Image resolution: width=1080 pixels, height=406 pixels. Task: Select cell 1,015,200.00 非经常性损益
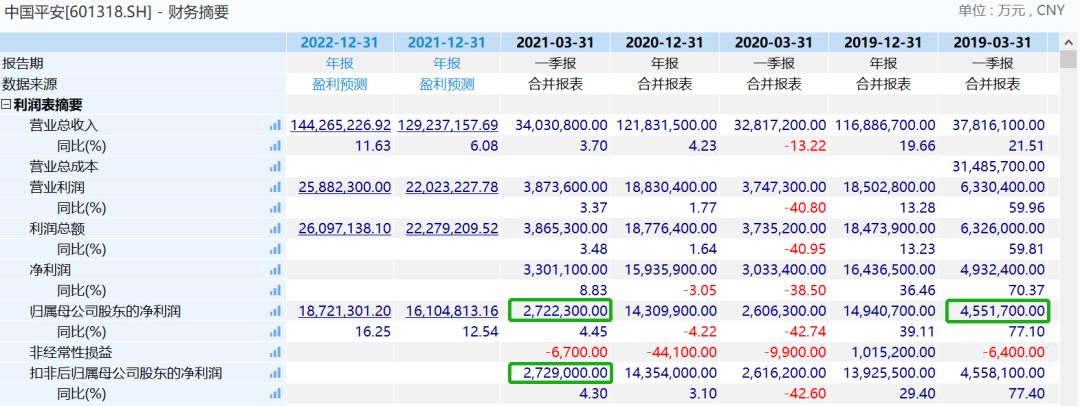pyautogui.click(x=893, y=353)
